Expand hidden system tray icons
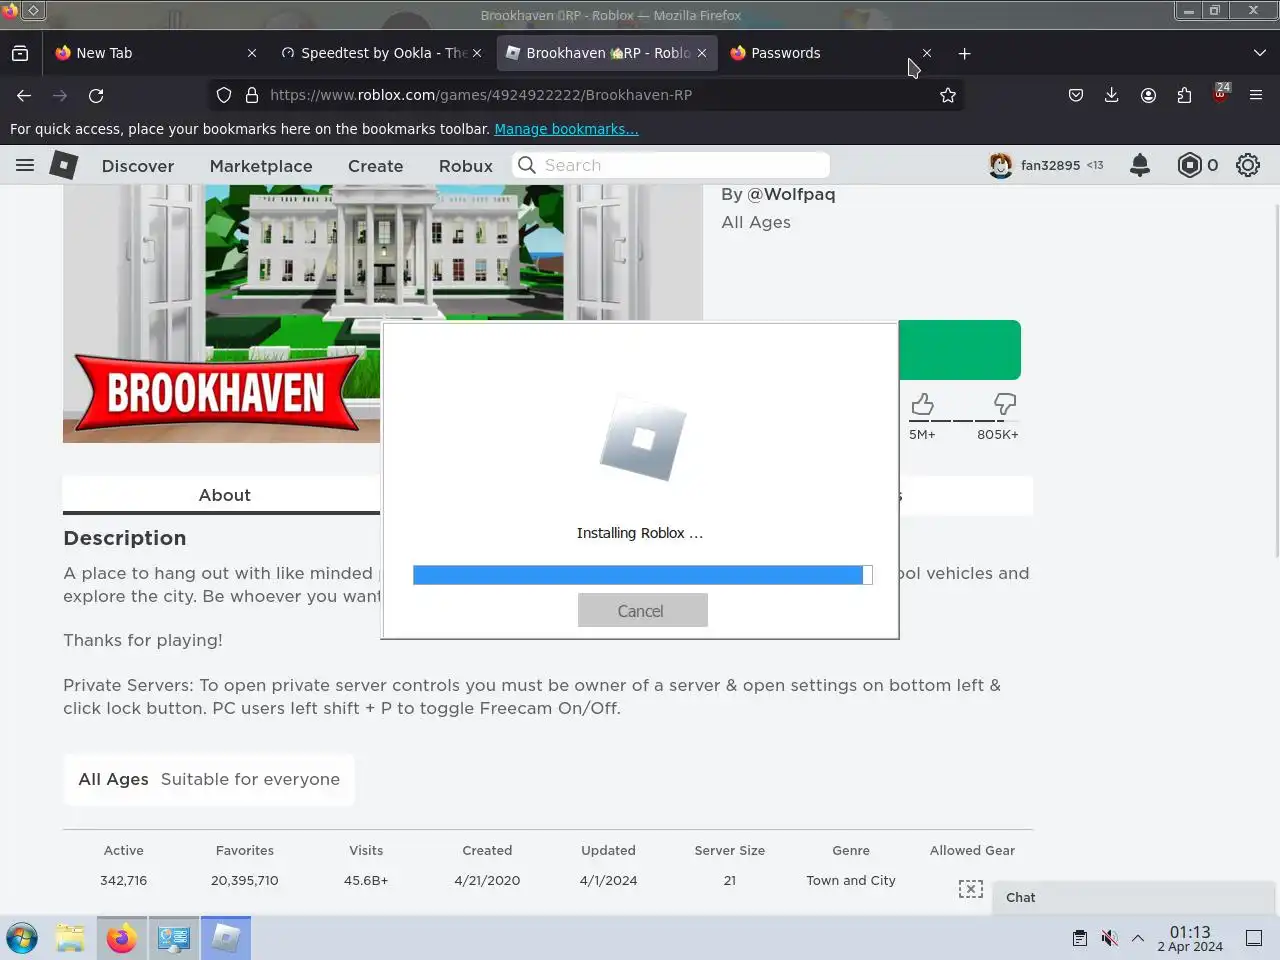The height and width of the screenshot is (960, 1280). 1138,938
